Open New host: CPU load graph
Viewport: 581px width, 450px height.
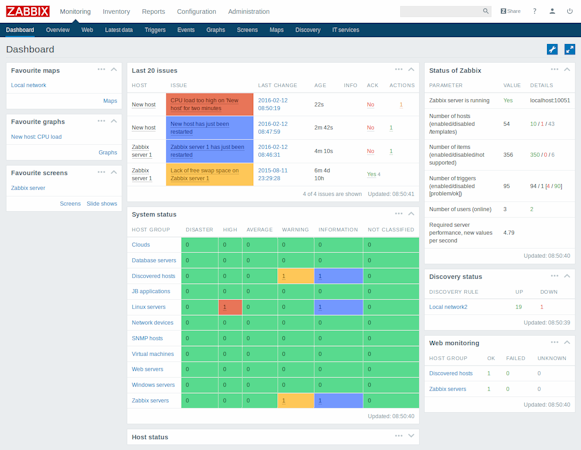[36, 137]
